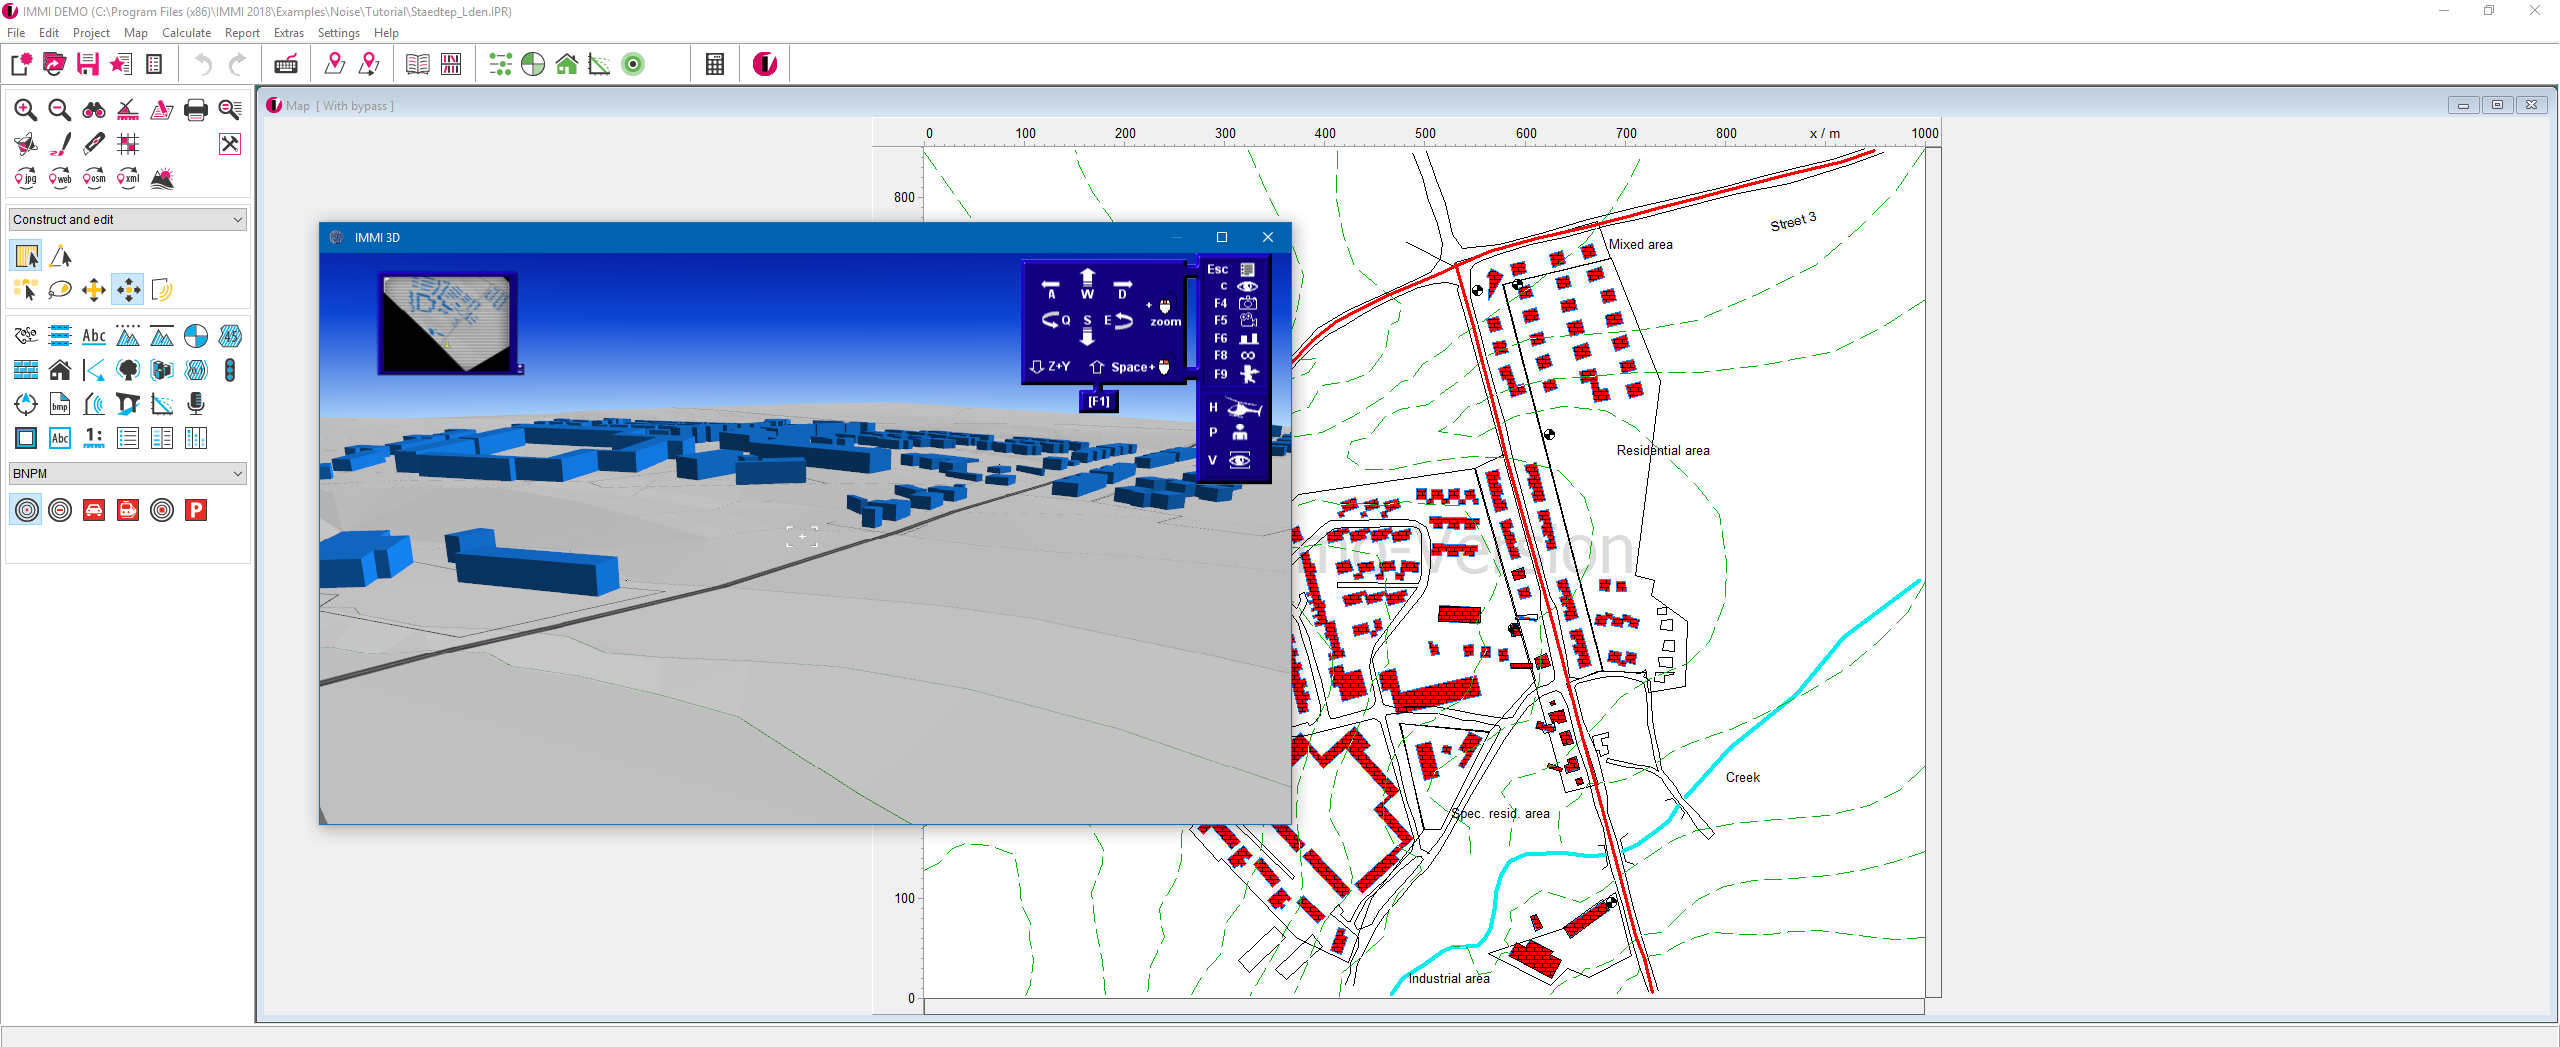The width and height of the screenshot is (2560, 1047).
Task: Toggle the C eye view option
Action: click(x=1247, y=287)
